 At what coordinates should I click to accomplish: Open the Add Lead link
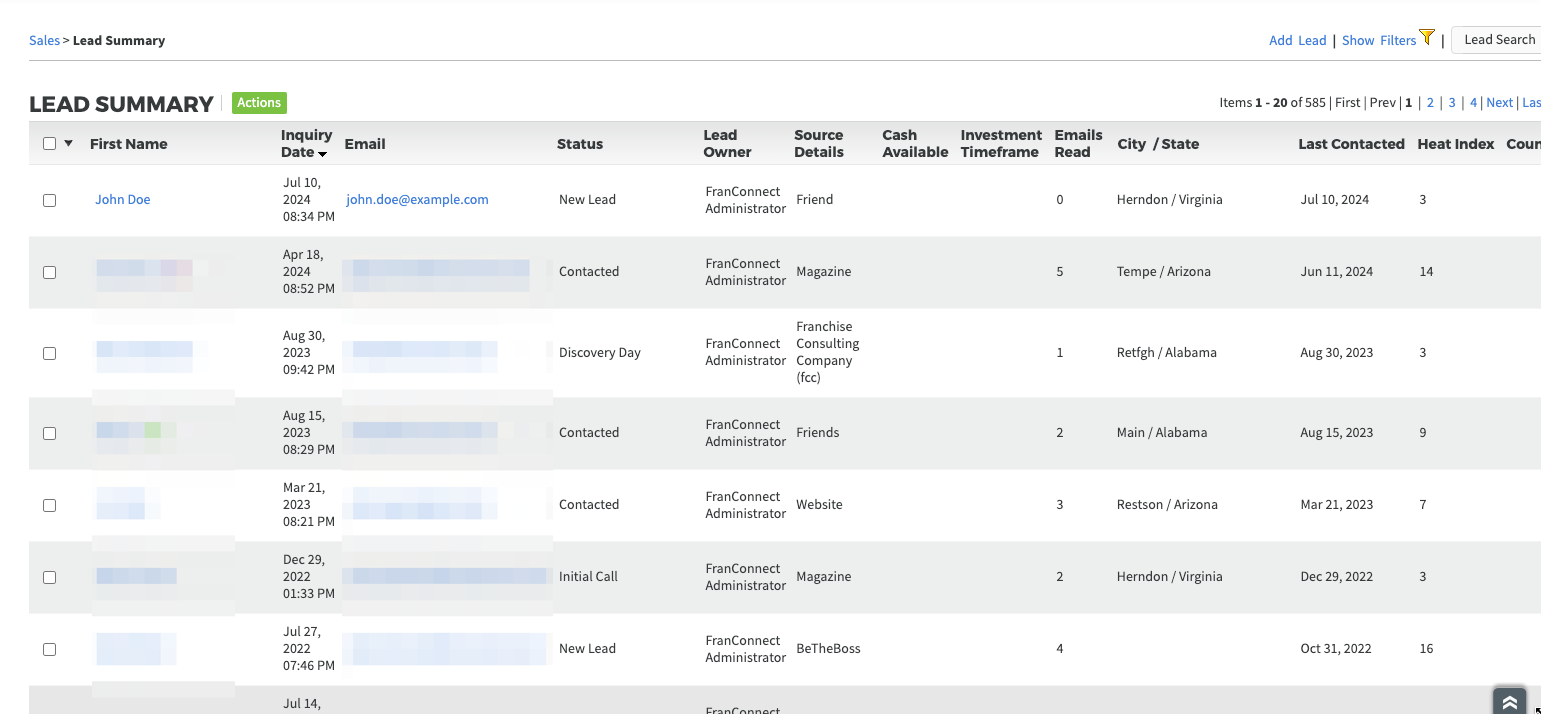click(x=1297, y=41)
